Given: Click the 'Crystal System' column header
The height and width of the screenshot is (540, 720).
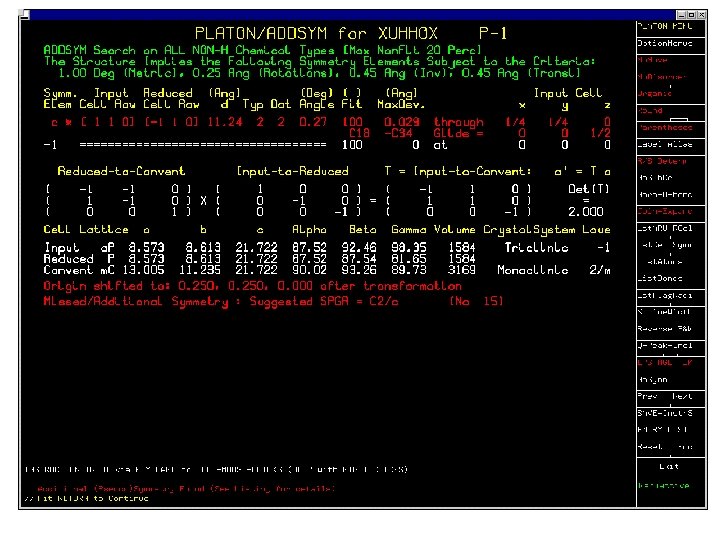Looking at the screenshot, I should pyautogui.click(x=529, y=230).
